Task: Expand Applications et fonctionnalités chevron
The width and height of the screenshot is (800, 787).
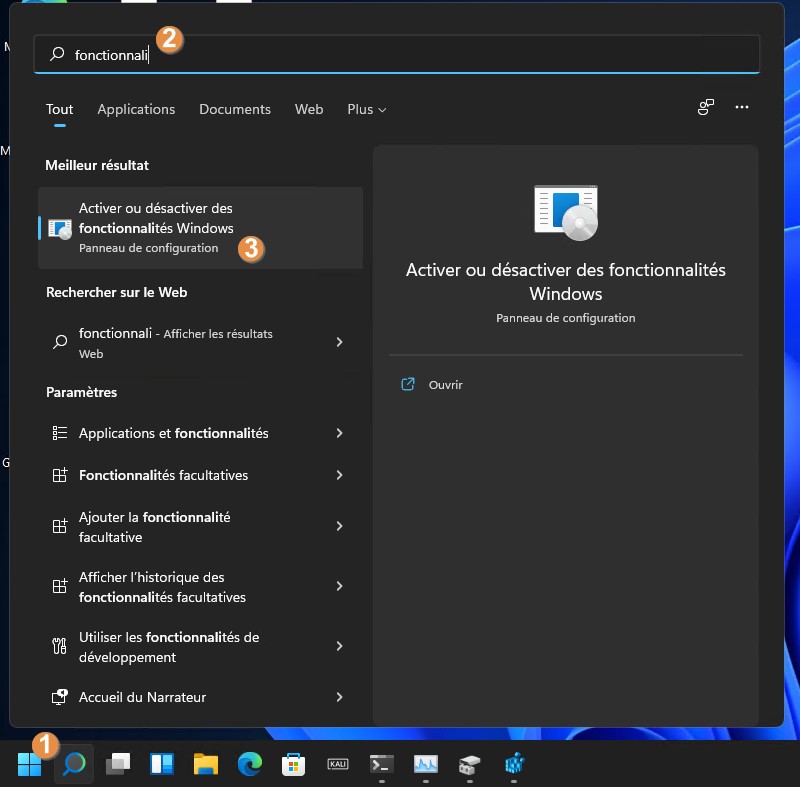Action: click(x=340, y=433)
